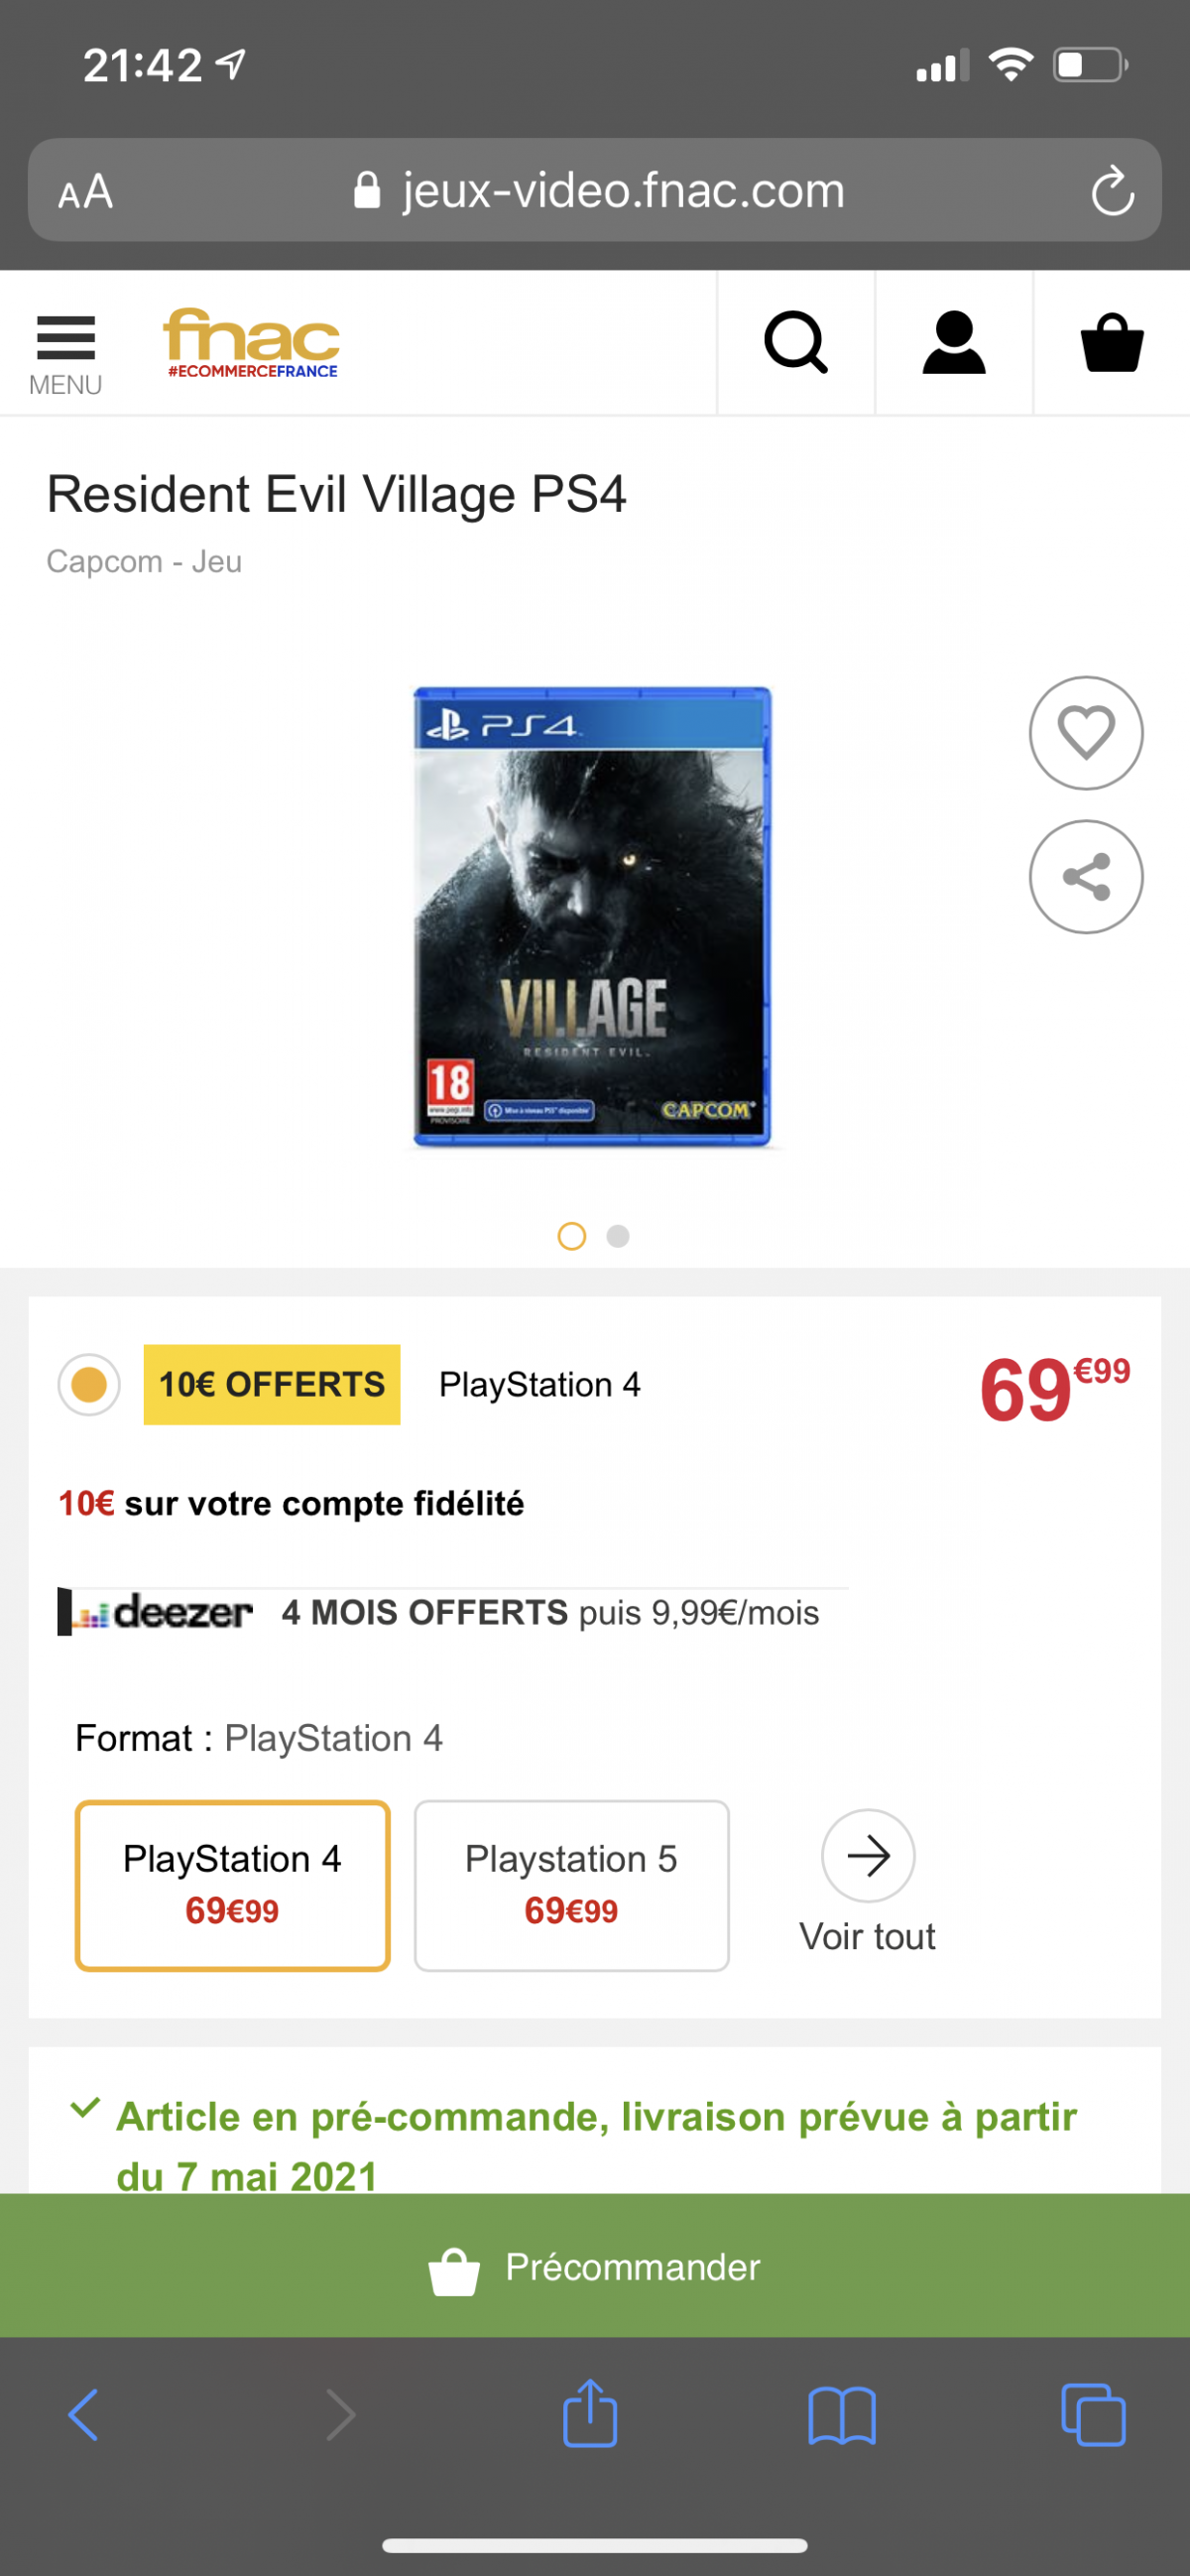Viewport: 1190px width, 2576px height.
Task: Add game to wishlist heart
Action: 1086,732
